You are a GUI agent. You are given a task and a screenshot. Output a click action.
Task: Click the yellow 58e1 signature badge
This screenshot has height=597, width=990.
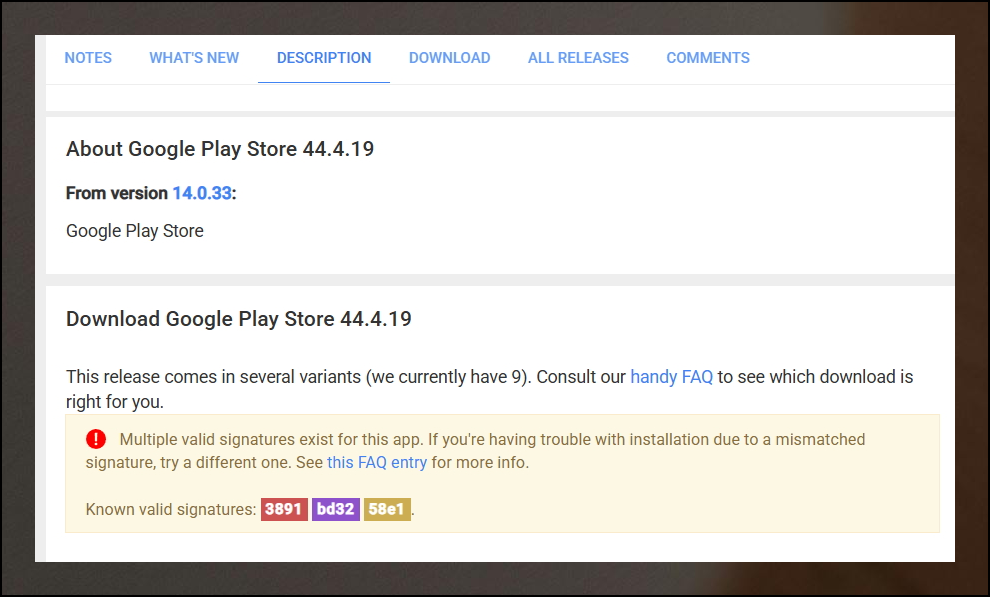click(387, 509)
